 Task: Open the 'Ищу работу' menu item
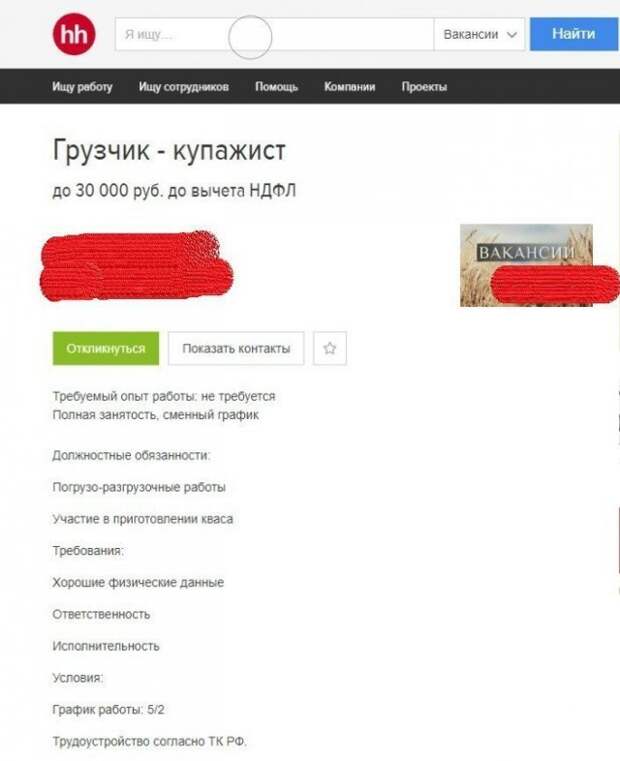click(82, 86)
